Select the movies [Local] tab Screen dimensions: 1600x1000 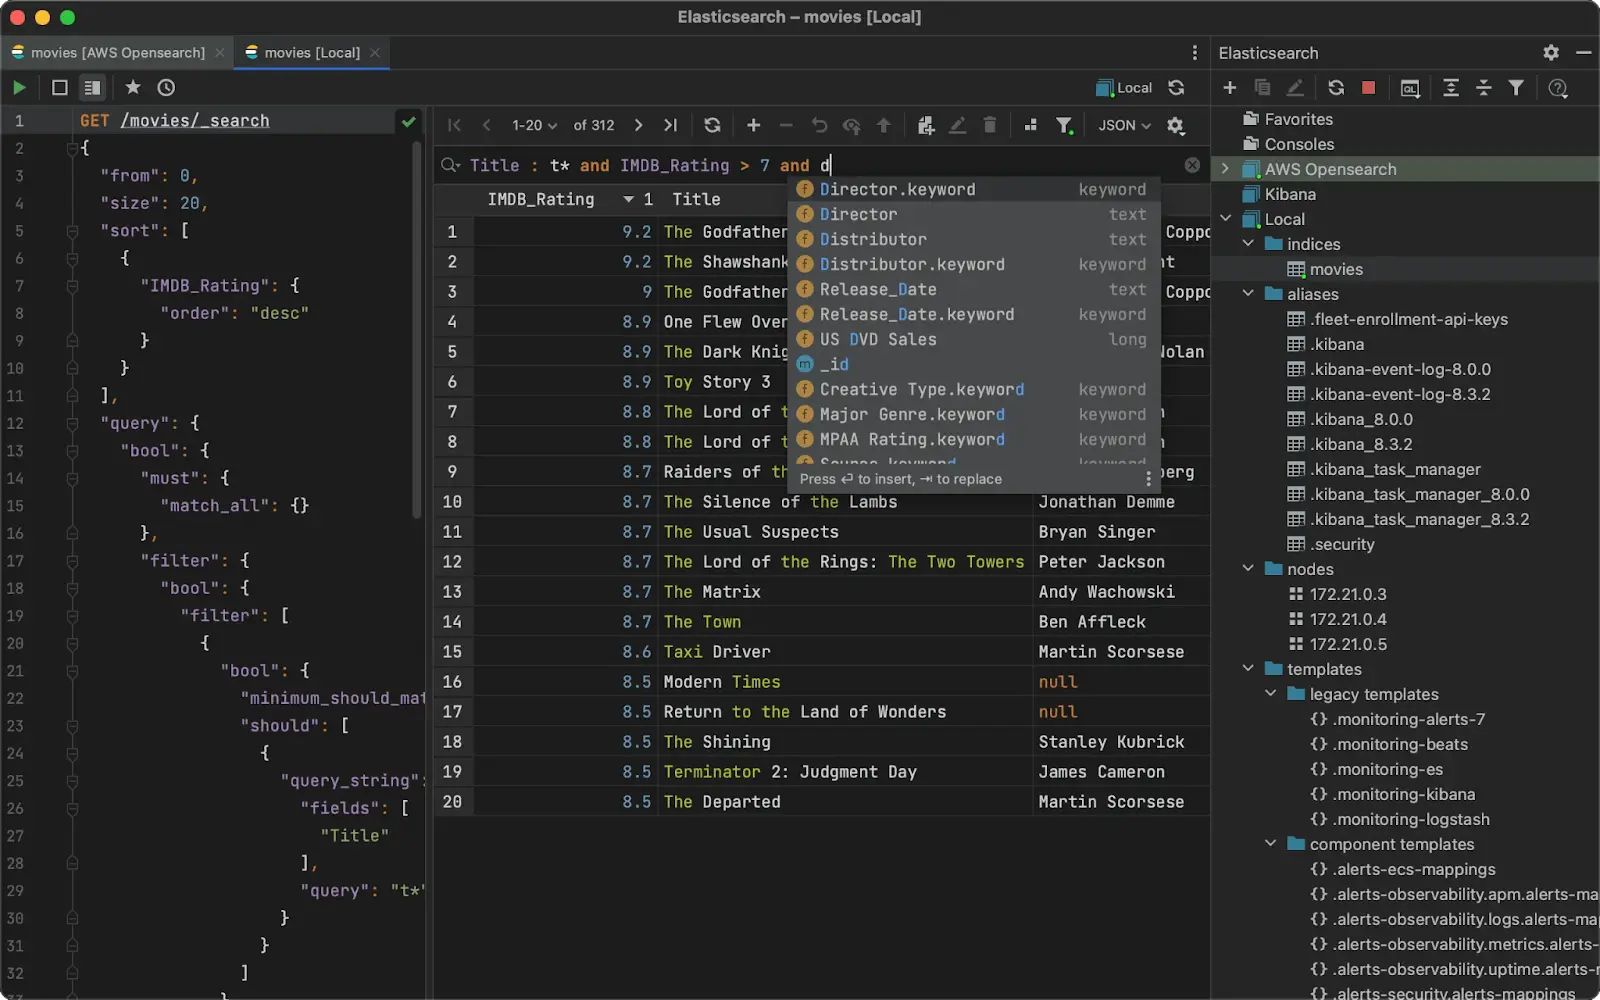click(x=312, y=53)
